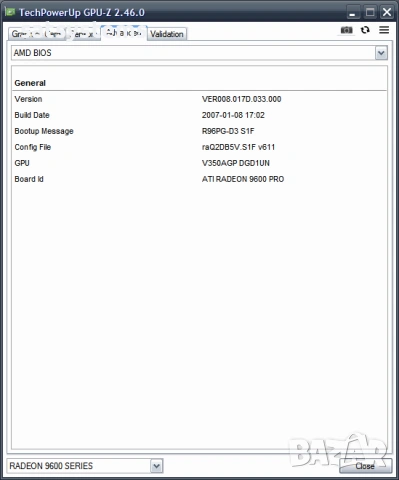Open the Validation tab

click(x=167, y=34)
